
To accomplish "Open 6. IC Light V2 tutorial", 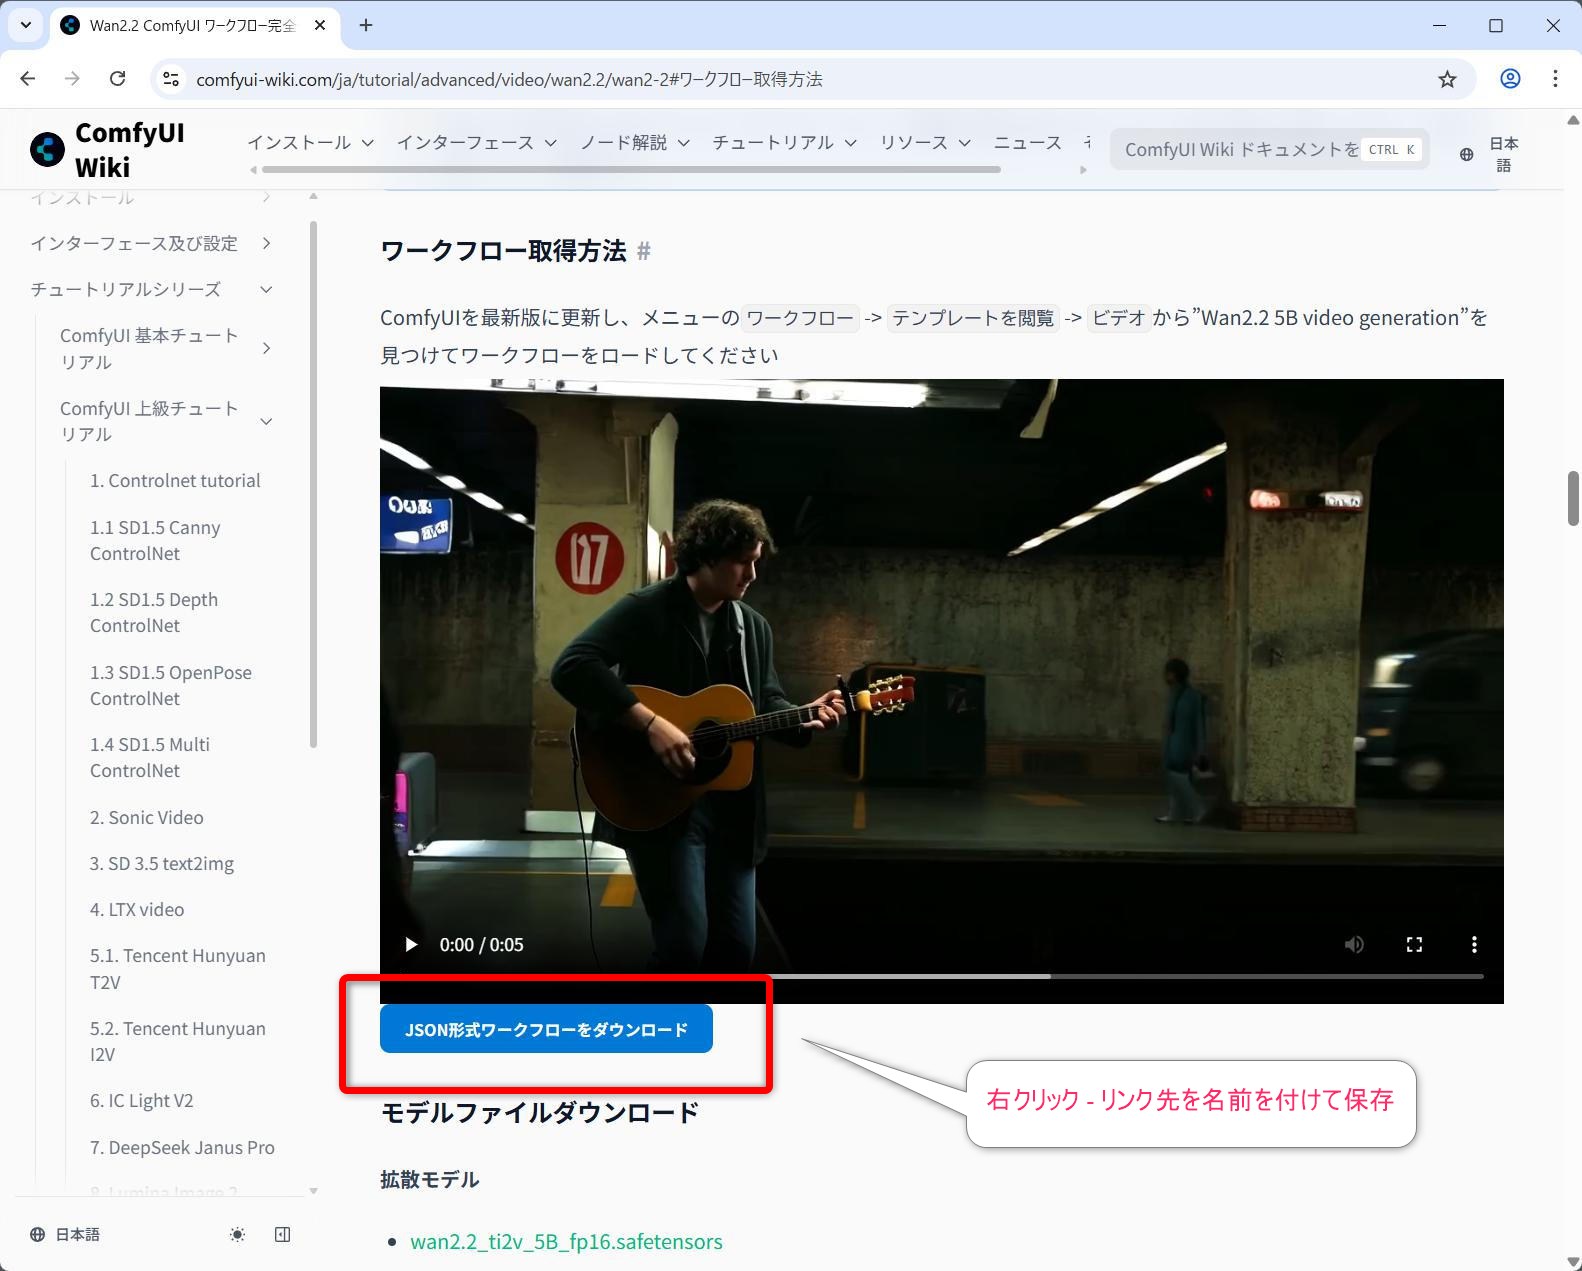I will tap(142, 1101).
